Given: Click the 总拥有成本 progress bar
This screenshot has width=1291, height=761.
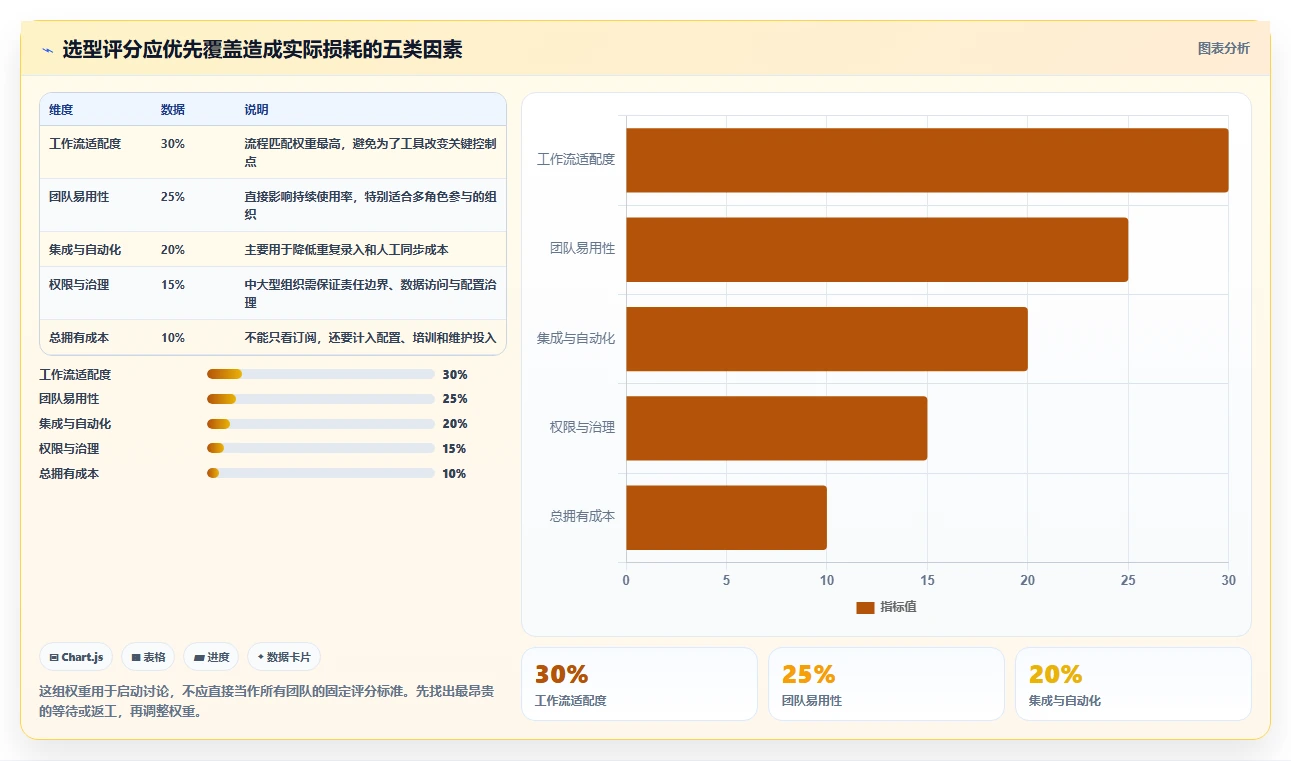Looking at the screenshot, I should pyautogui.click(x=320, y=474).
